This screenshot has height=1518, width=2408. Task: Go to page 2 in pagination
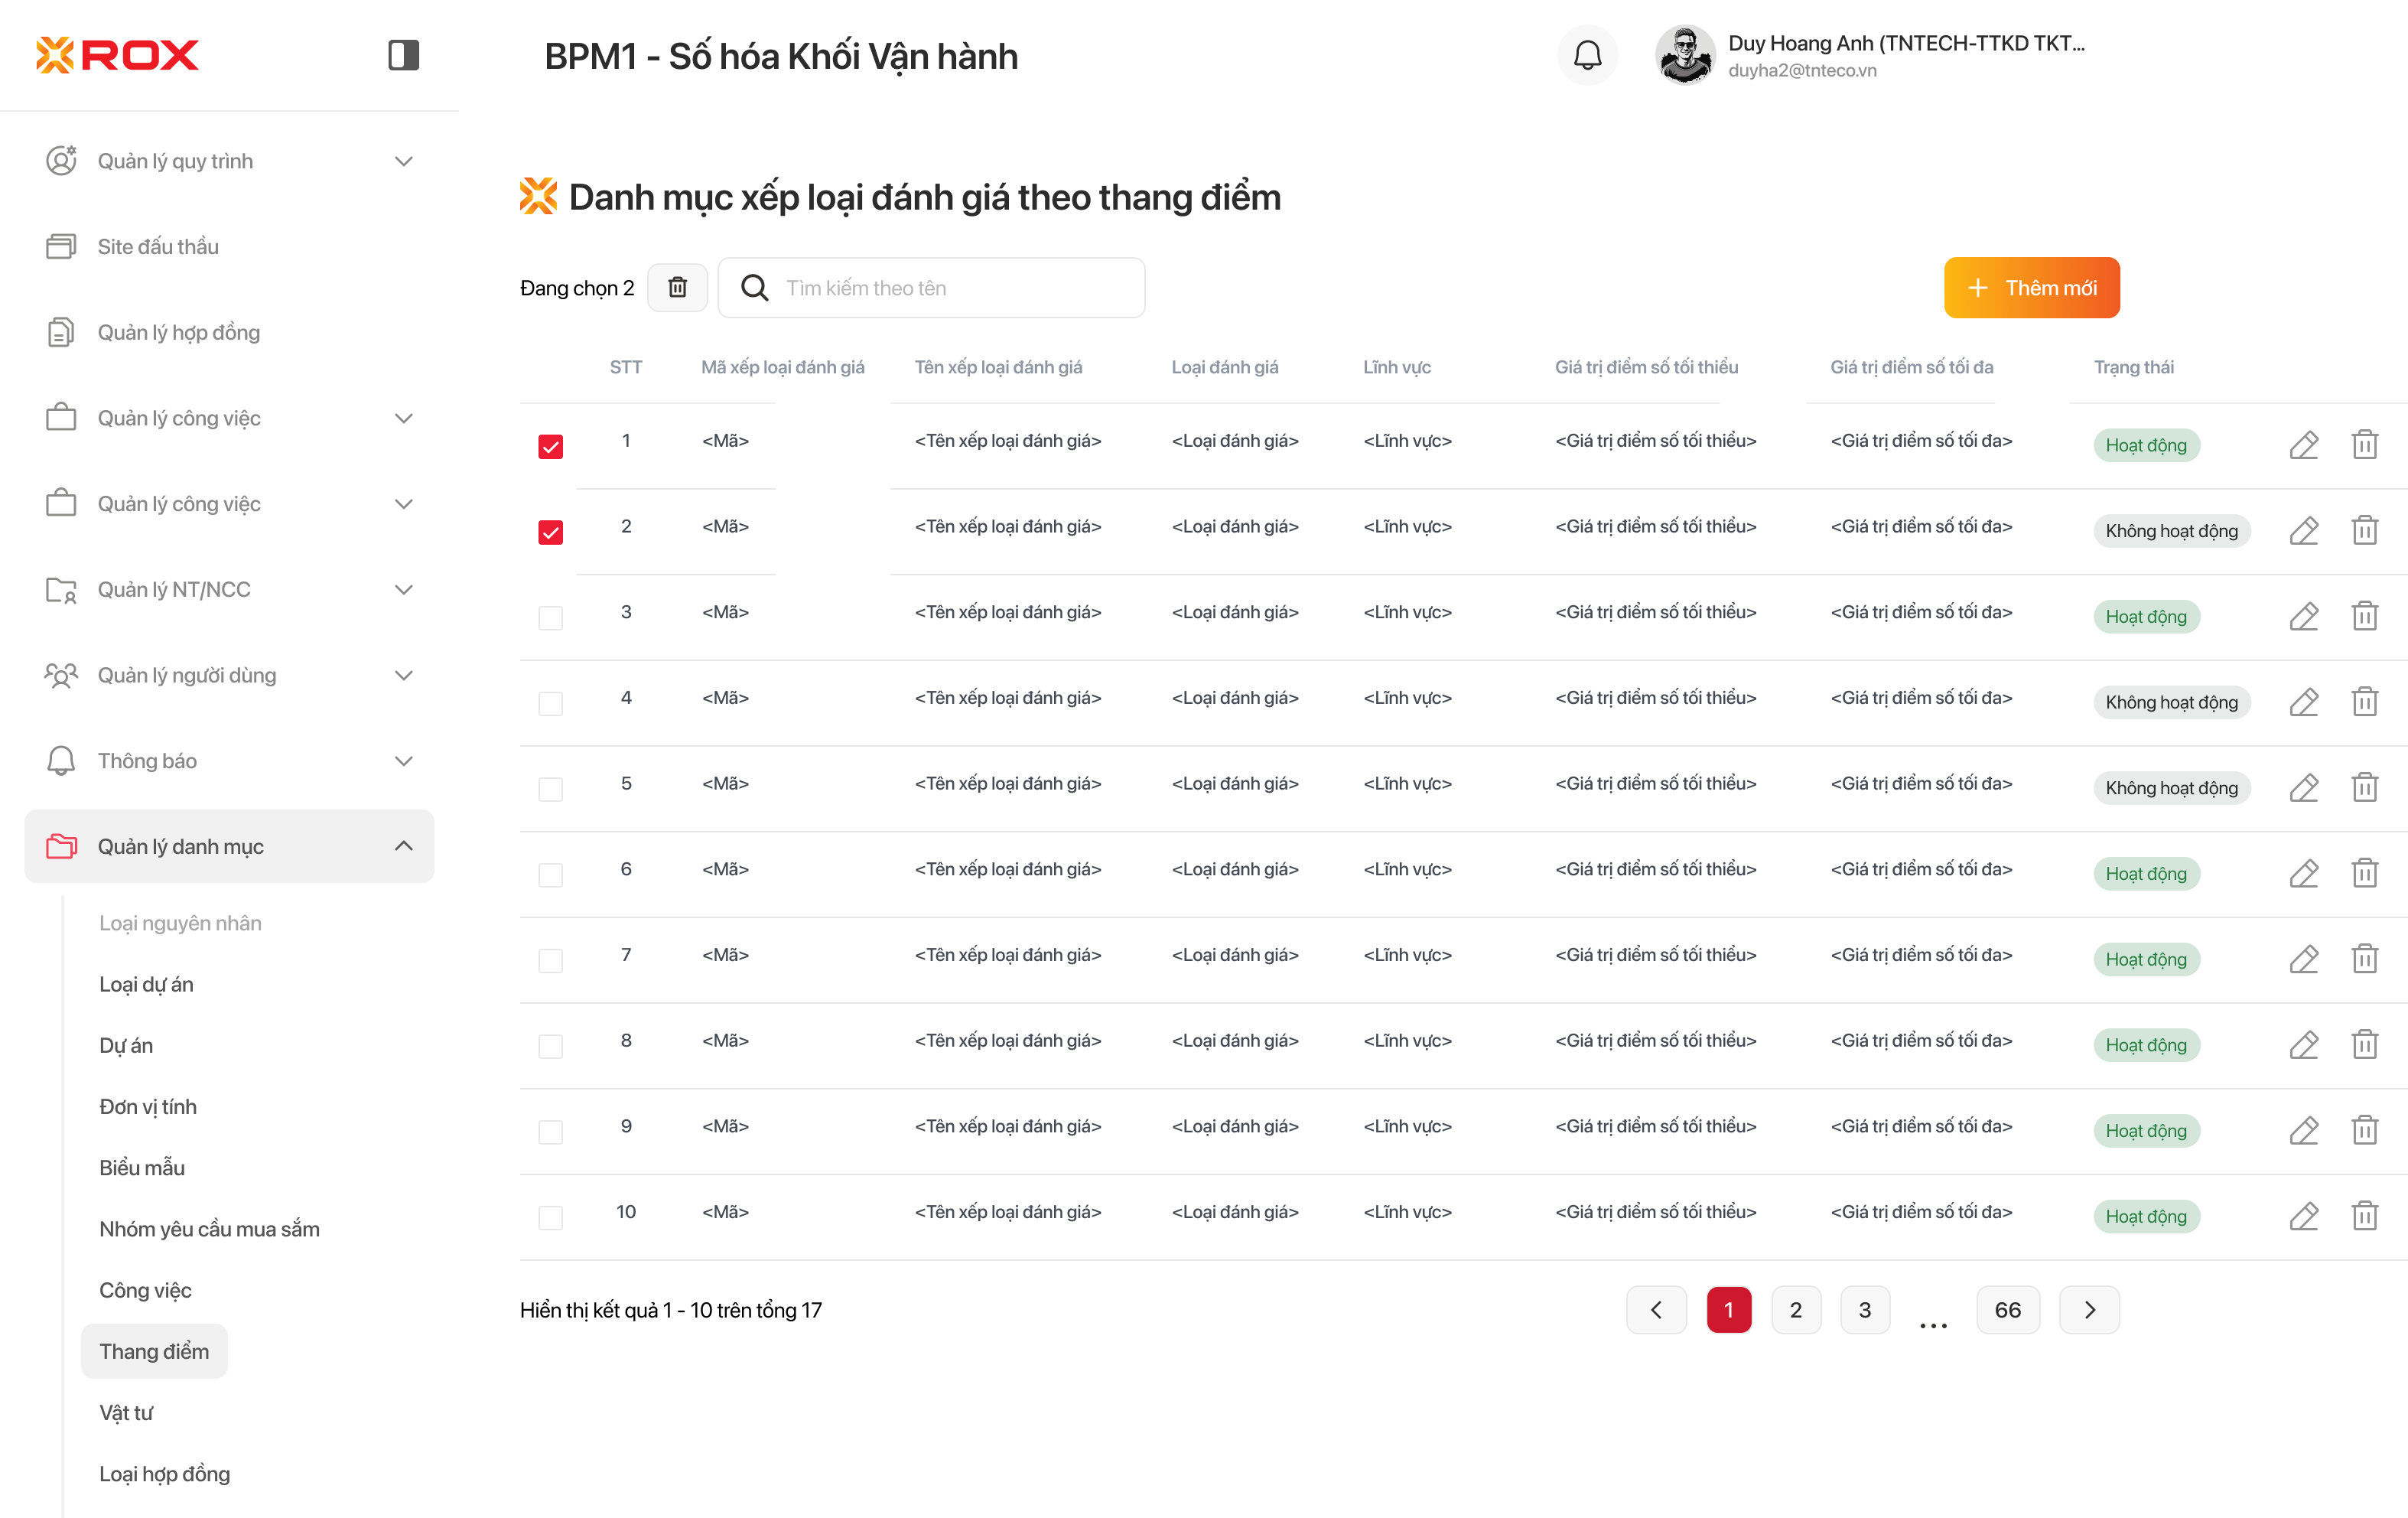tap(1795, 1310)
